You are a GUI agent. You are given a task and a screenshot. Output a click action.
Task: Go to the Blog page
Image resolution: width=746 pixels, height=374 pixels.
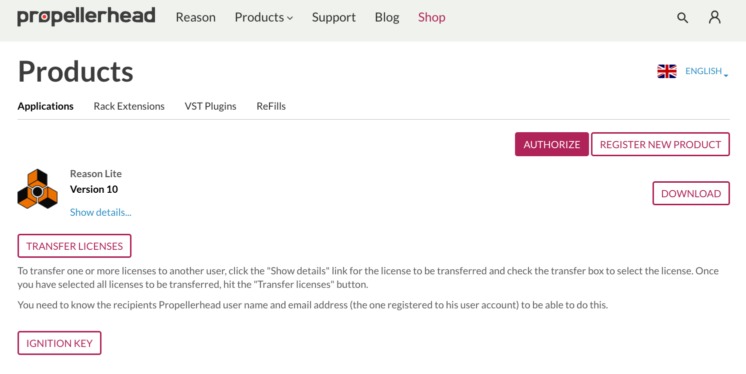coord(387,18)
